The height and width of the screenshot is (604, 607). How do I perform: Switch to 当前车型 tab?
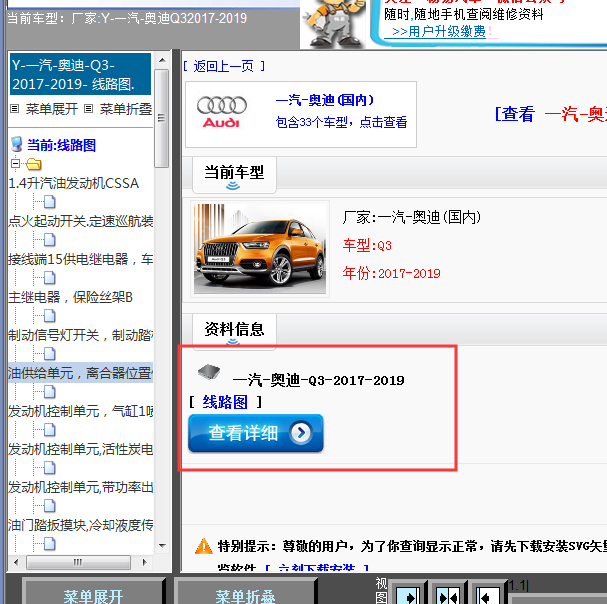point(234,174)
